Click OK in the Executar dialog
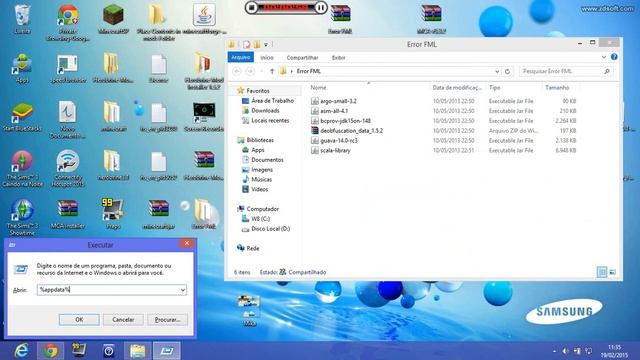The width and height of the screenshot is (640, 360). 79,320
